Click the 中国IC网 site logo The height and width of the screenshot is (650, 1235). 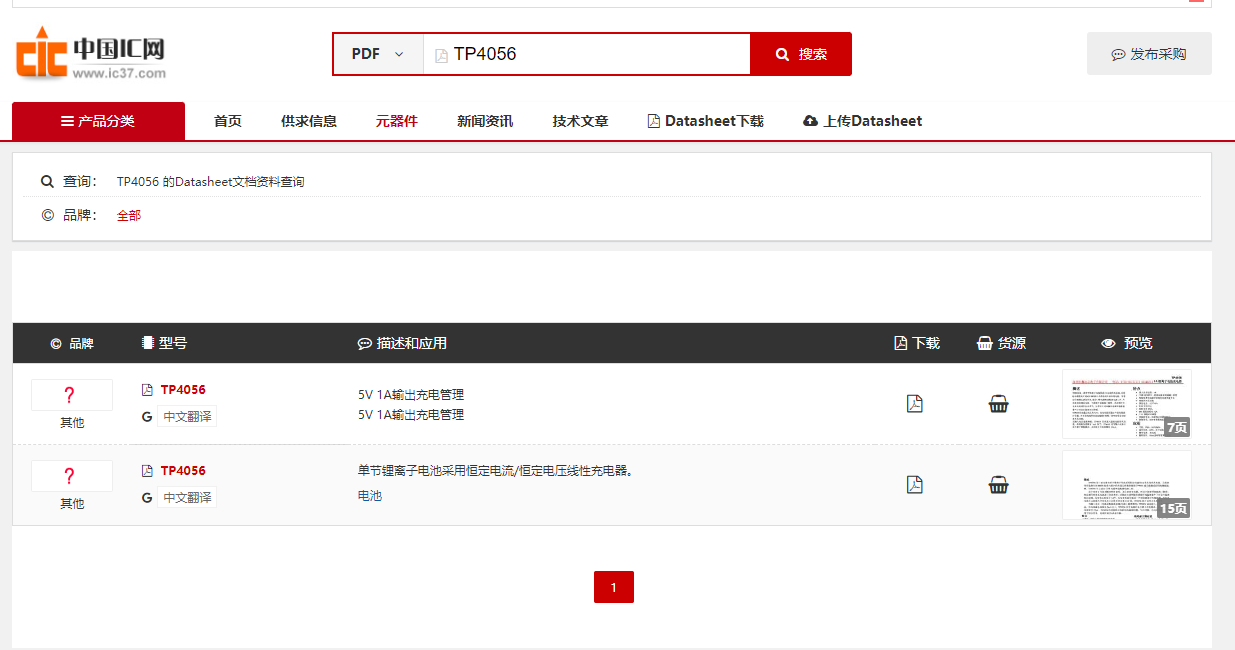(x=91, y=54)
